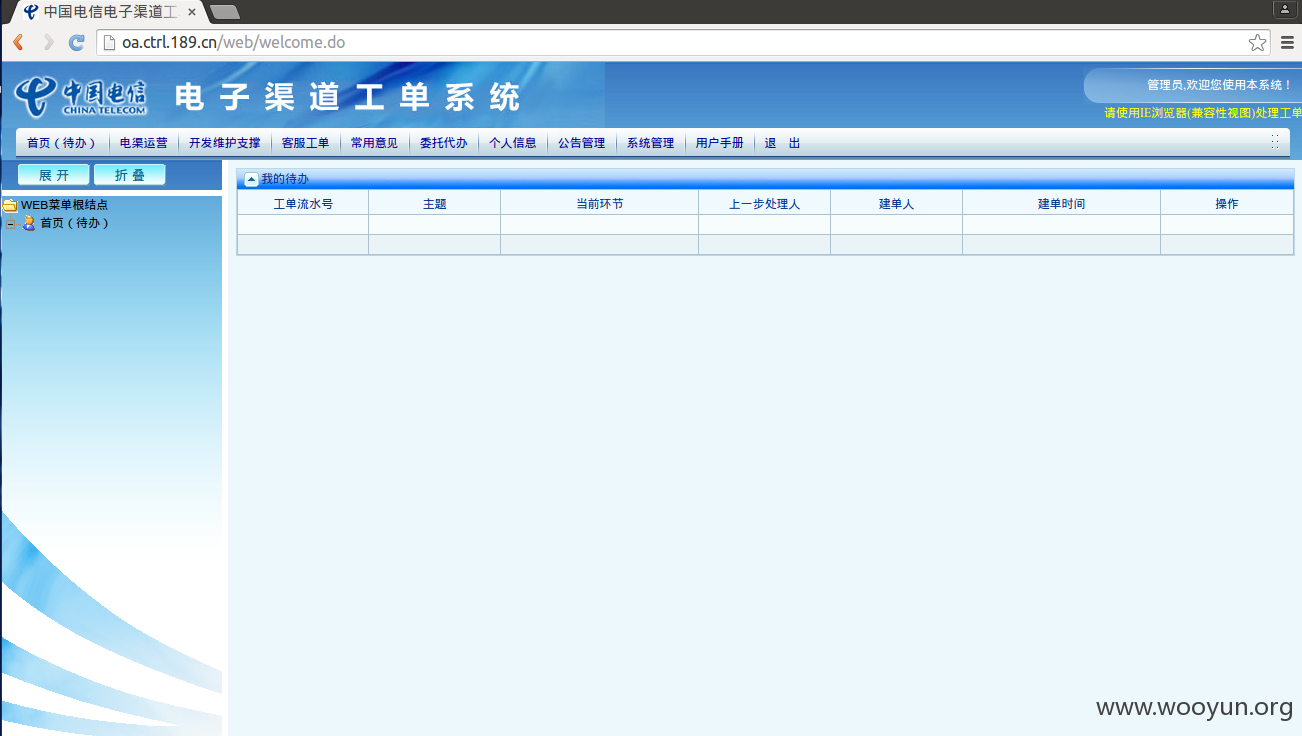Click the 建单人 column header
The width and height of the screenshot is (1302, 736).
[897, 203]
